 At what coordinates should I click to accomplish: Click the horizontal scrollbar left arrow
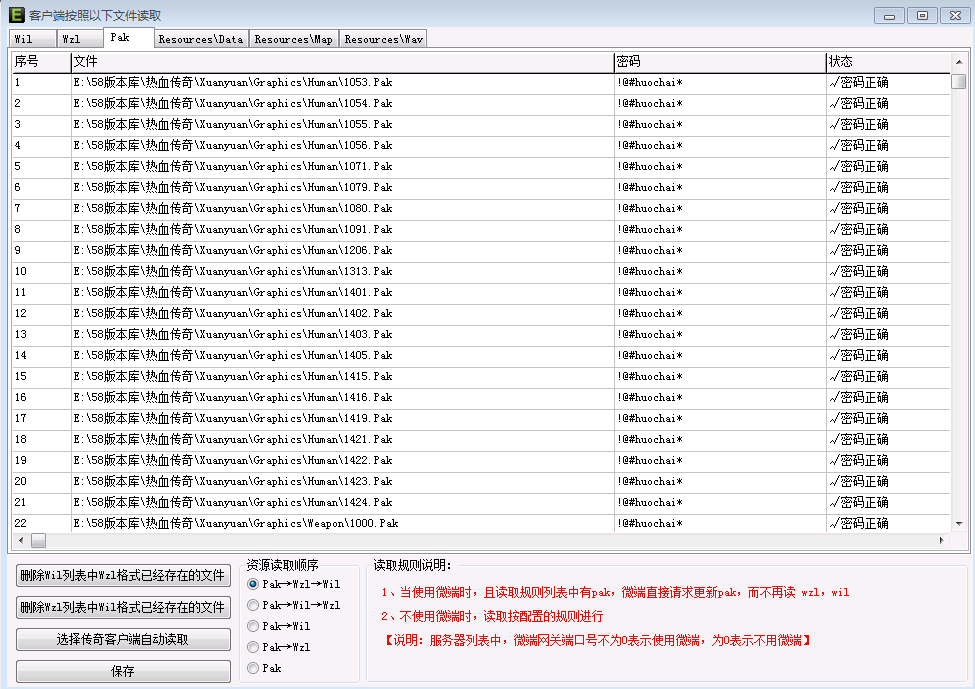pyautogui.click(x=21, y=540)
